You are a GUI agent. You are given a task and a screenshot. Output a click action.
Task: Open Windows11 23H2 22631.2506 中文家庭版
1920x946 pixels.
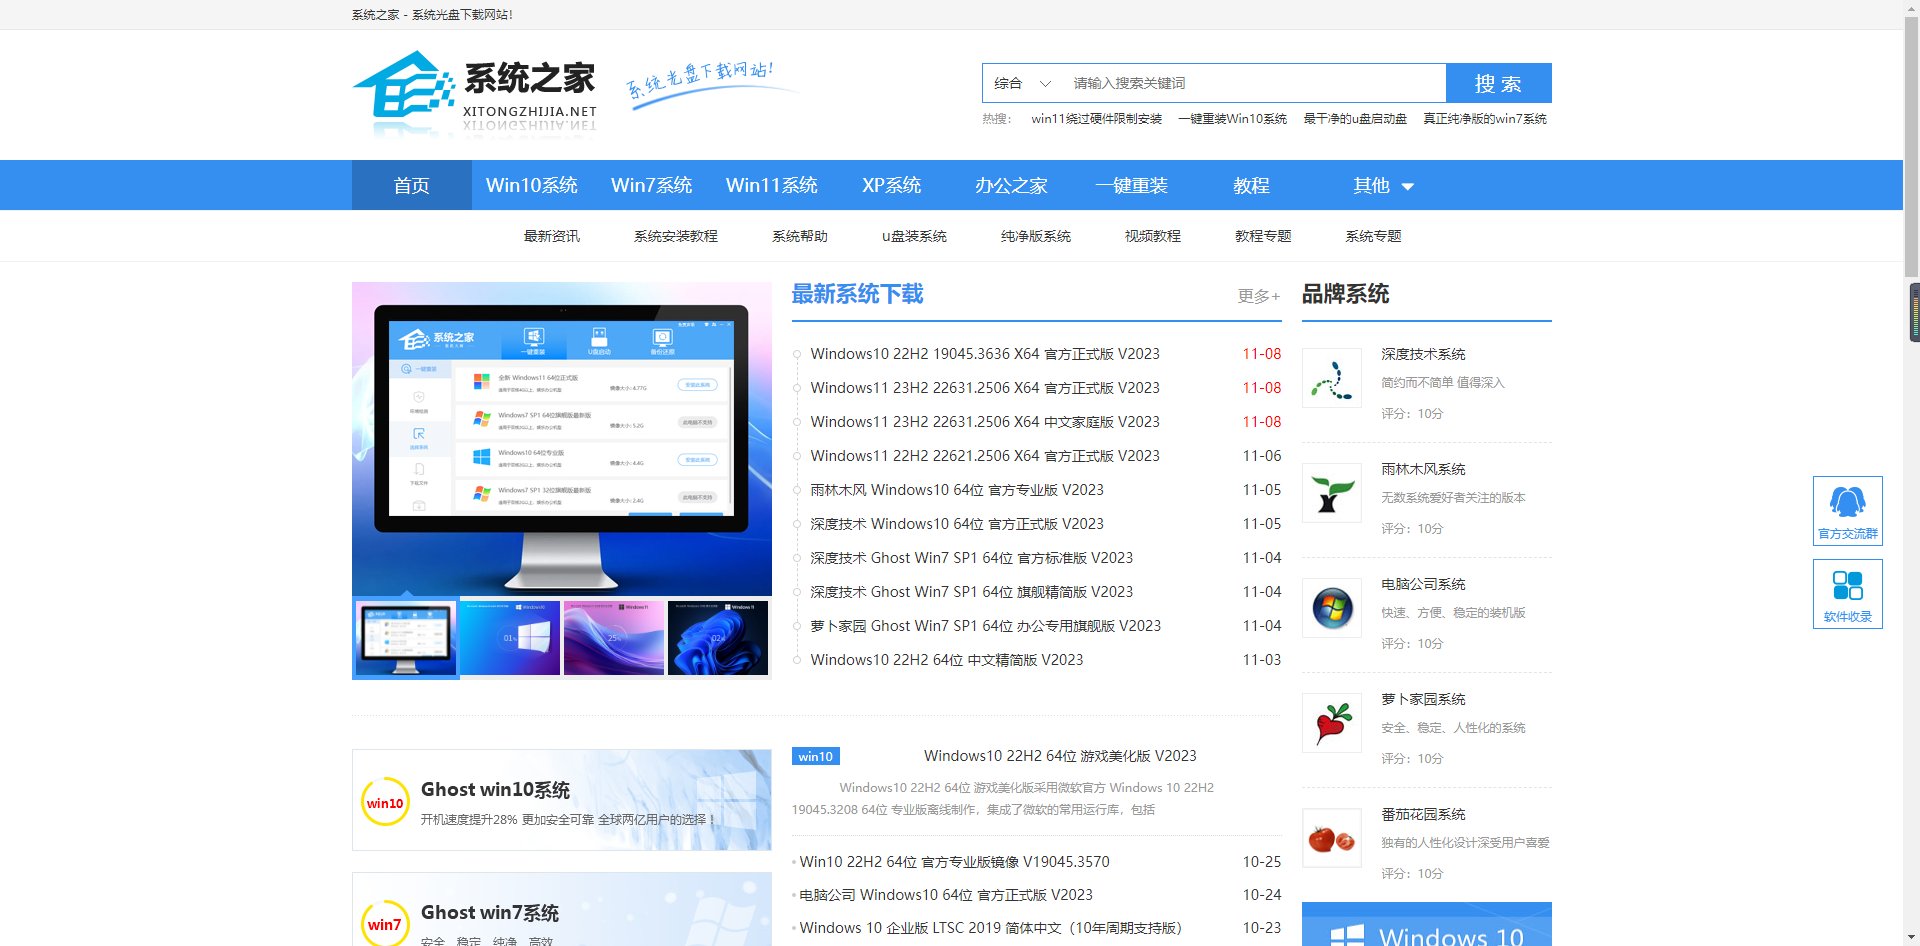click(985, 422)
